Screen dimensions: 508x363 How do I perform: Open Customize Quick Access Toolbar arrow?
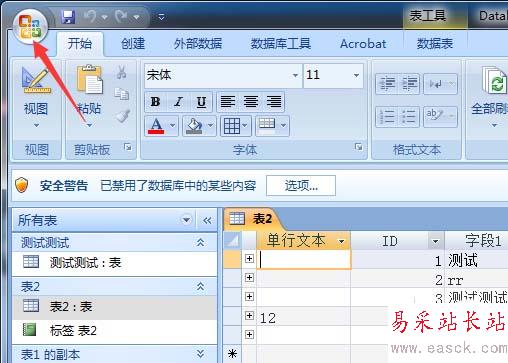(162, 17)
